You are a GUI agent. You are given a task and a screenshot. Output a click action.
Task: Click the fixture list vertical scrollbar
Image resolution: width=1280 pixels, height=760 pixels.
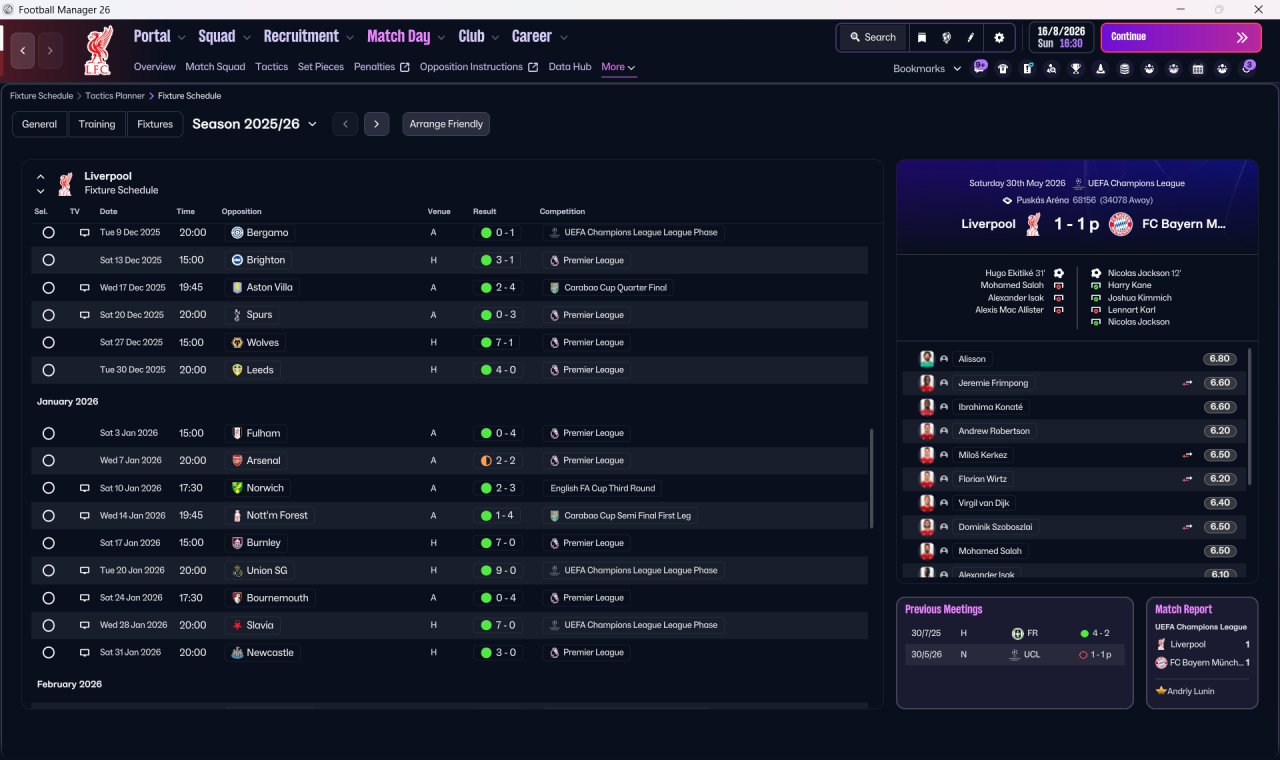coord(872,480)
